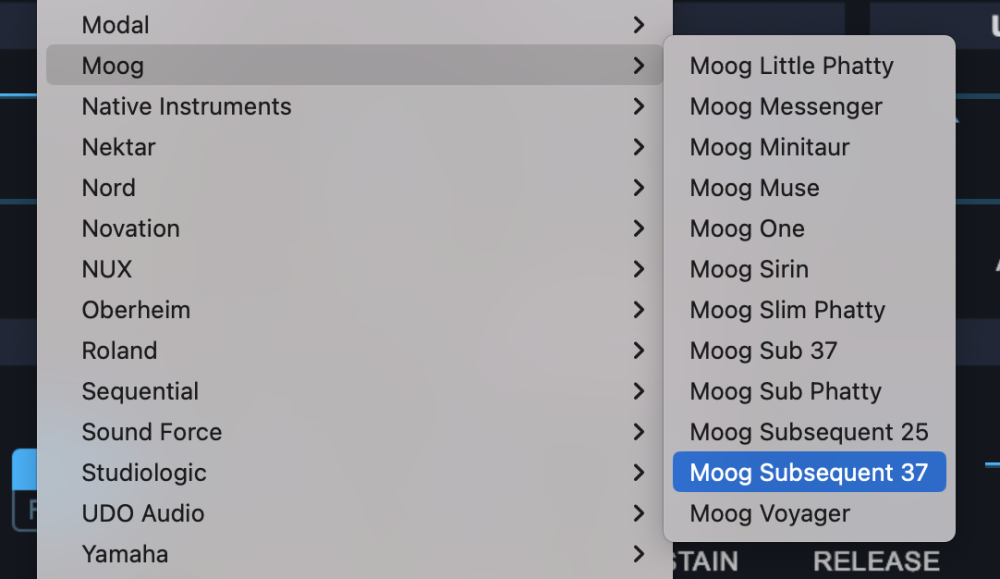The width and height of the screenshot is (1000, 579).
Task: Click the Moog One entry
Action: [x=746, y=228]
